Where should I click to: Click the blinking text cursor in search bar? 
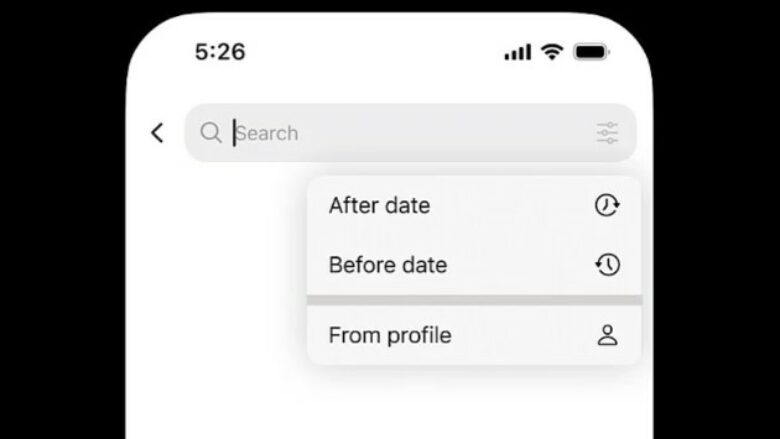[235, 133]
